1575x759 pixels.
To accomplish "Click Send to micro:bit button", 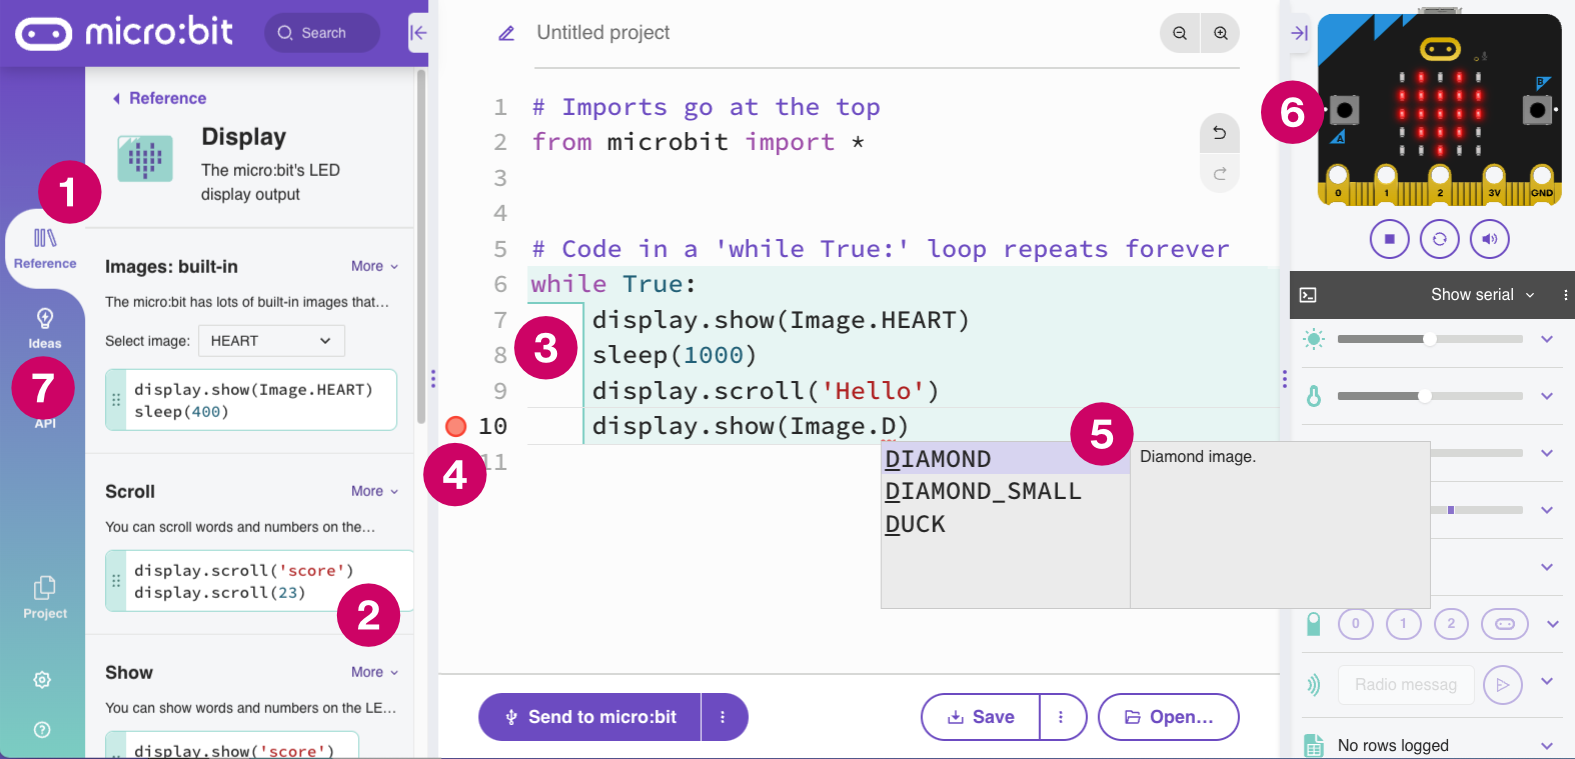I will pos(590,717).
